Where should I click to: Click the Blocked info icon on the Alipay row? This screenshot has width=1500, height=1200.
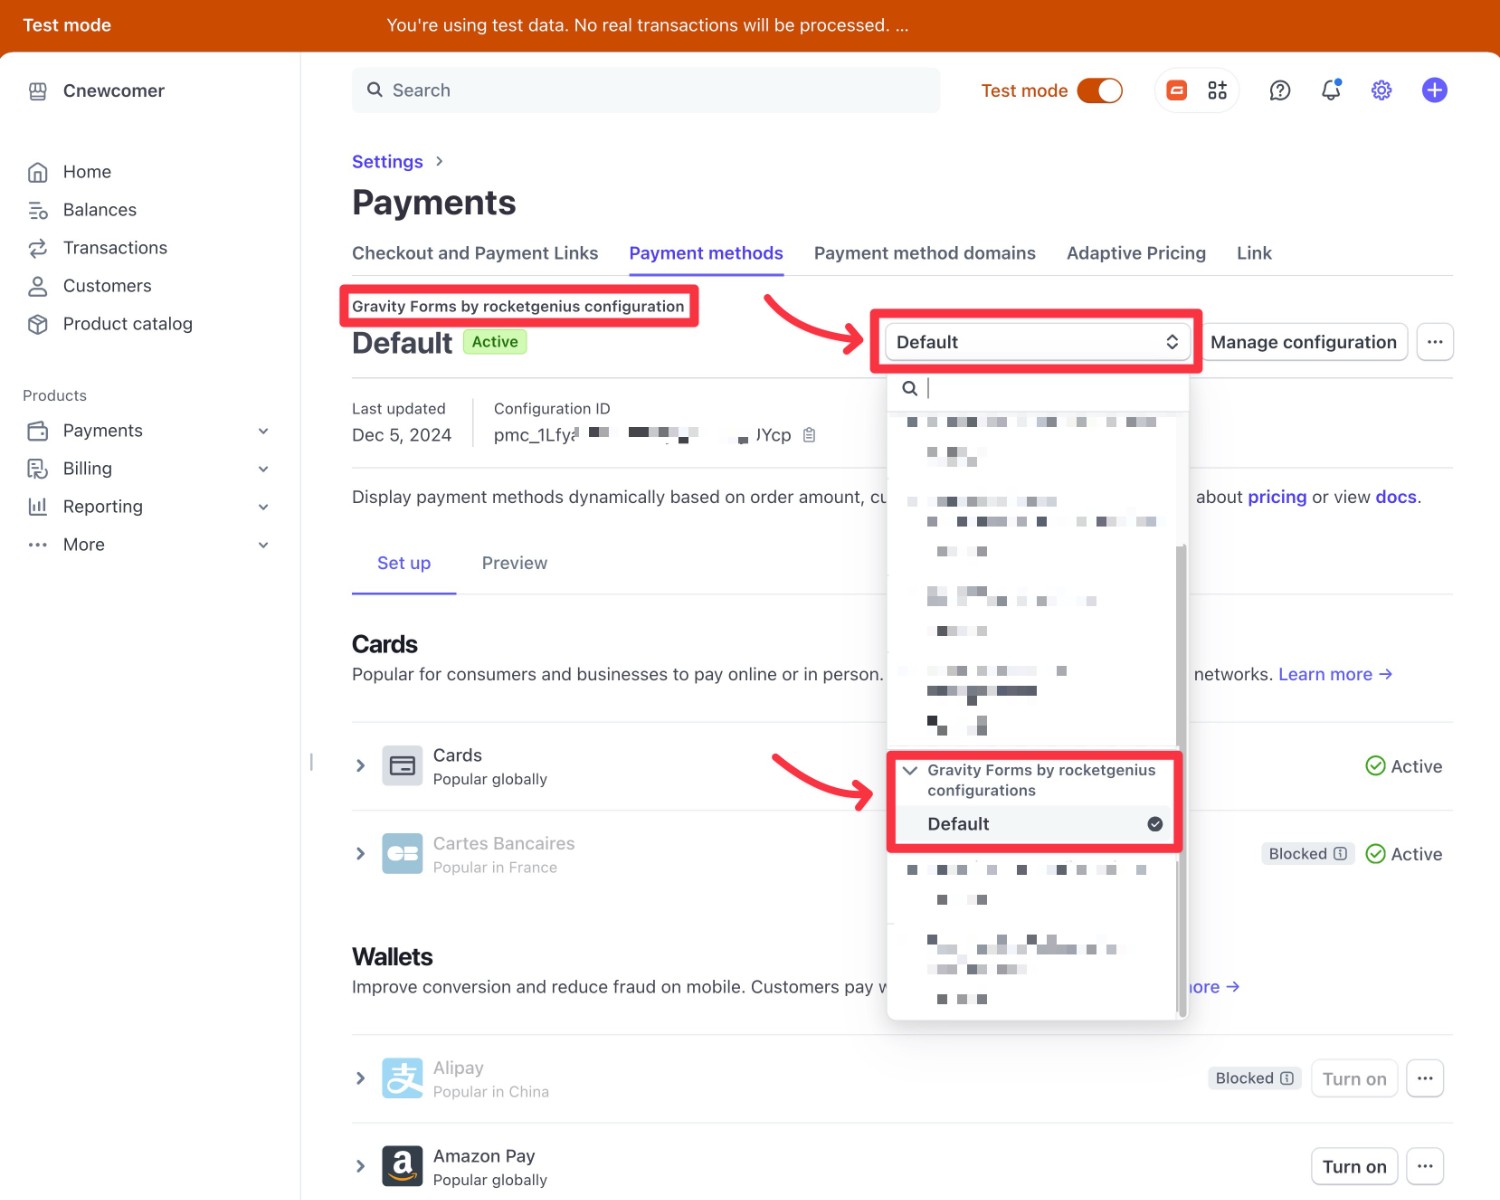[1287, 1078]
